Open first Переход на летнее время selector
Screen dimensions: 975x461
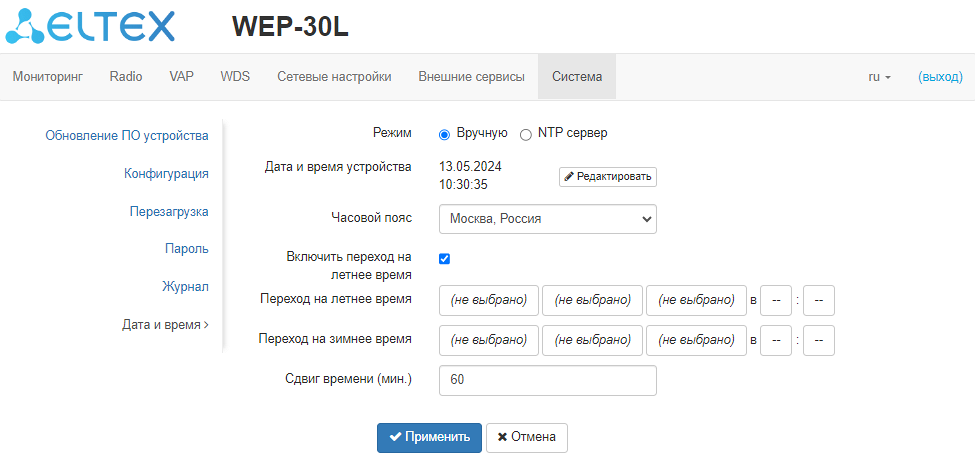[x=489, y=300]
